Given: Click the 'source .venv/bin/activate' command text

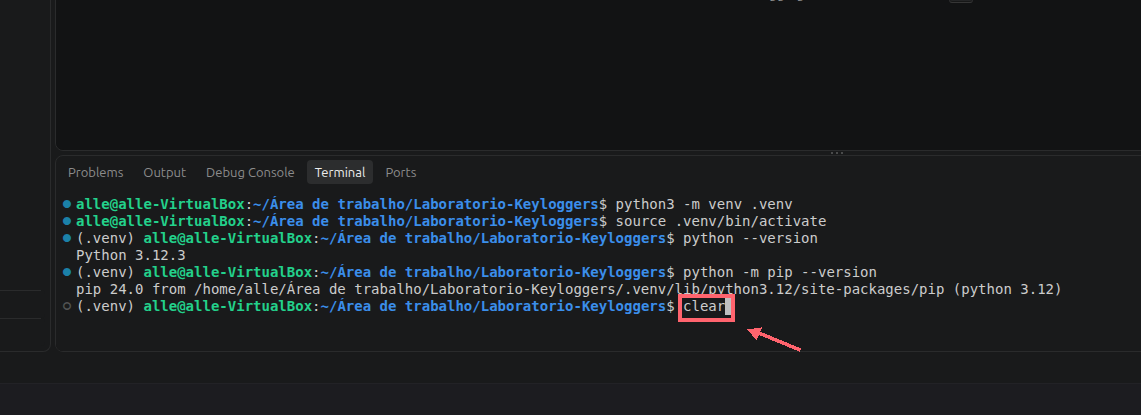Looking at the screenshot, I should (x=721, y=221).
